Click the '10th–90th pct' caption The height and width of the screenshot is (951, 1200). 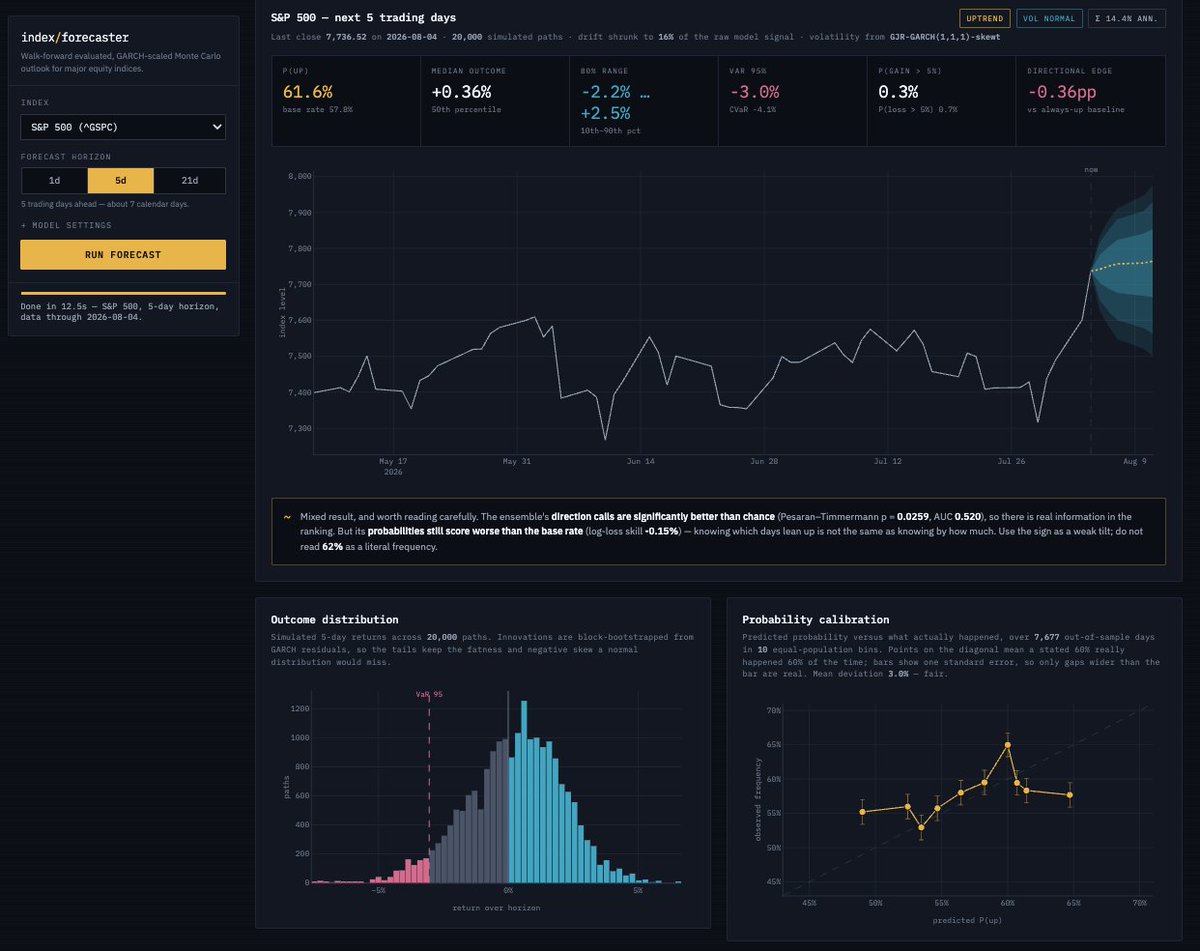612,131
